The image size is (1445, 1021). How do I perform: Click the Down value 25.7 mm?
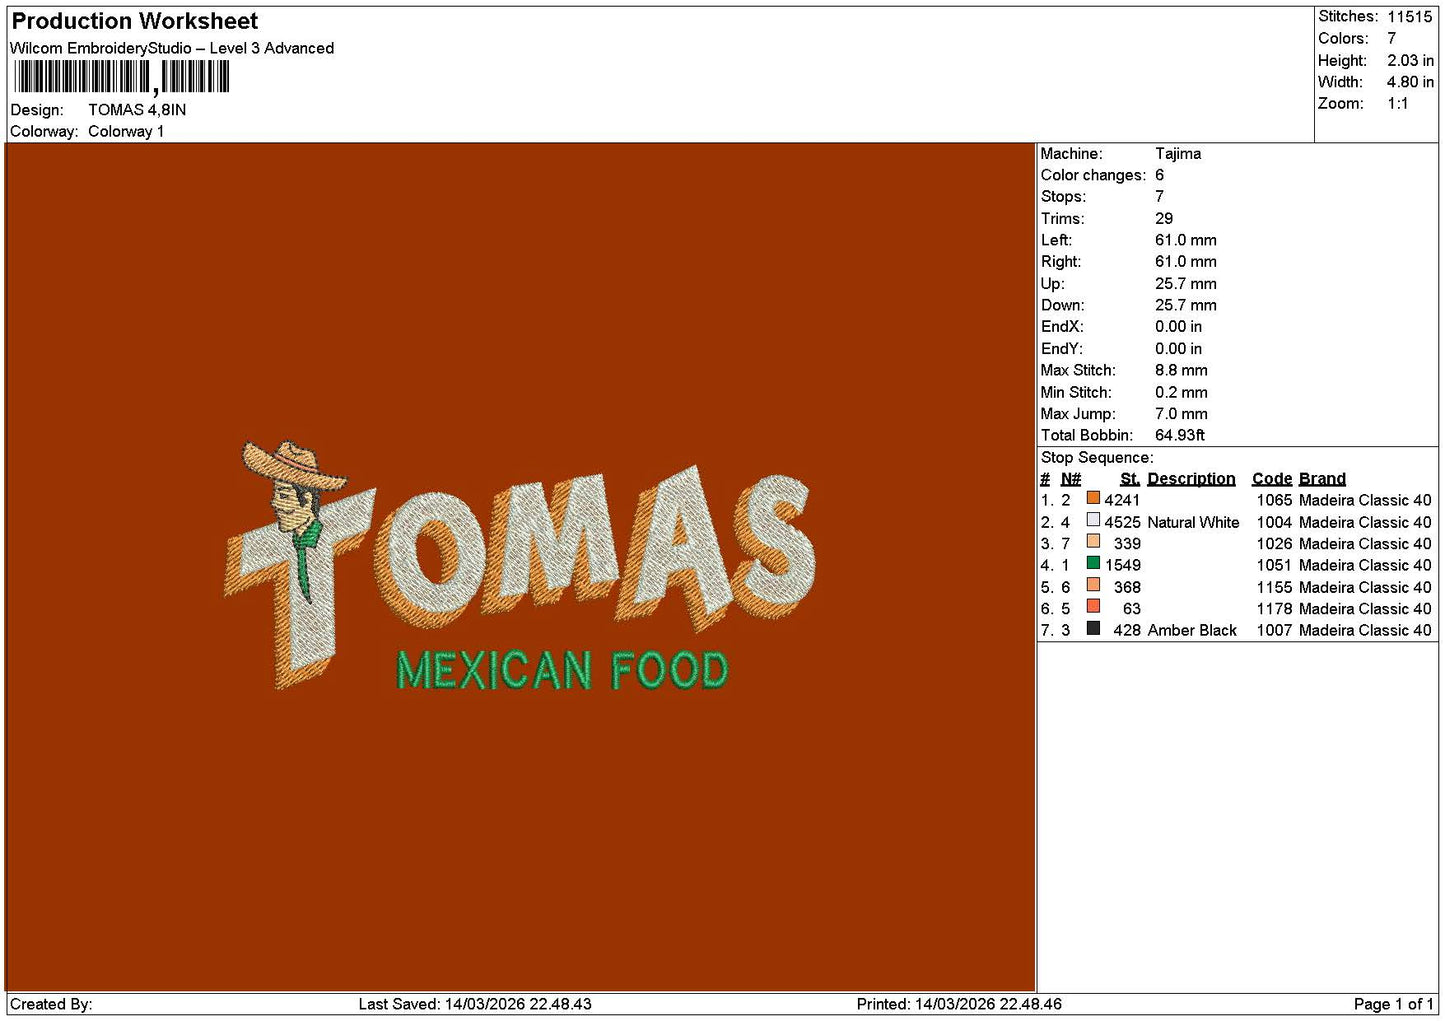tap(1186, 305)
